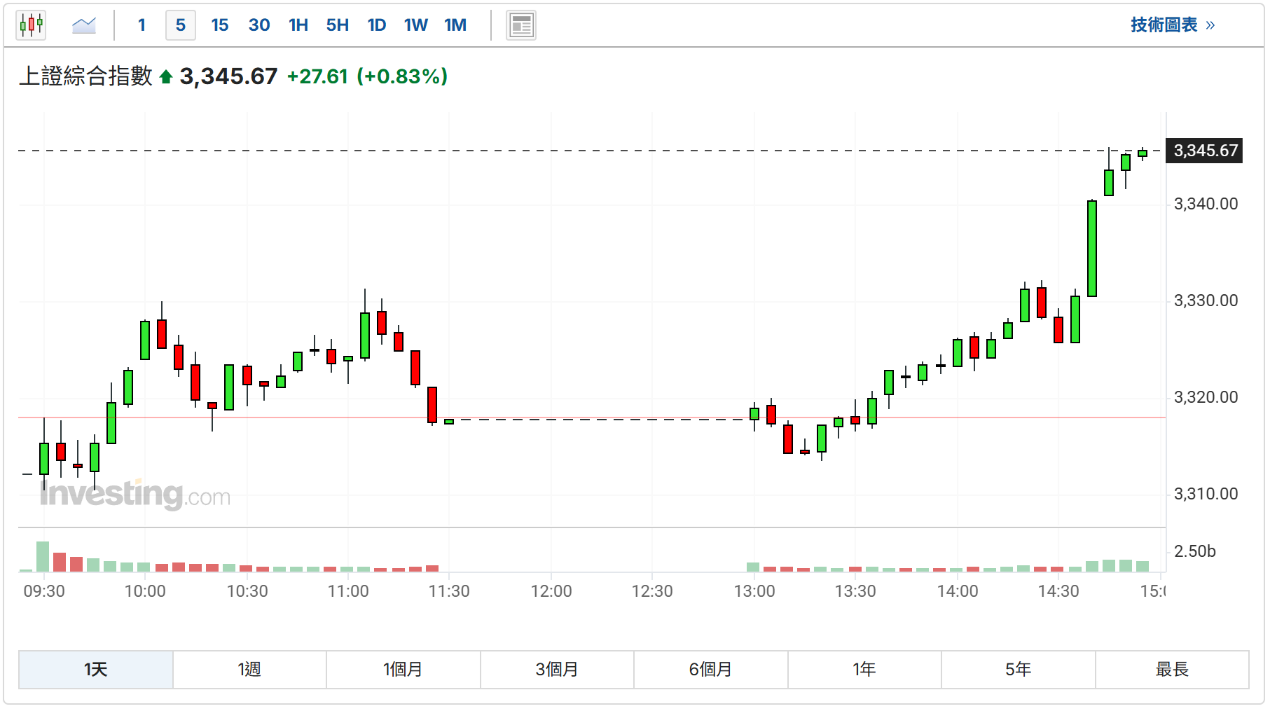
Task: Select the 1天 range tab
Action: click(96, 670)
